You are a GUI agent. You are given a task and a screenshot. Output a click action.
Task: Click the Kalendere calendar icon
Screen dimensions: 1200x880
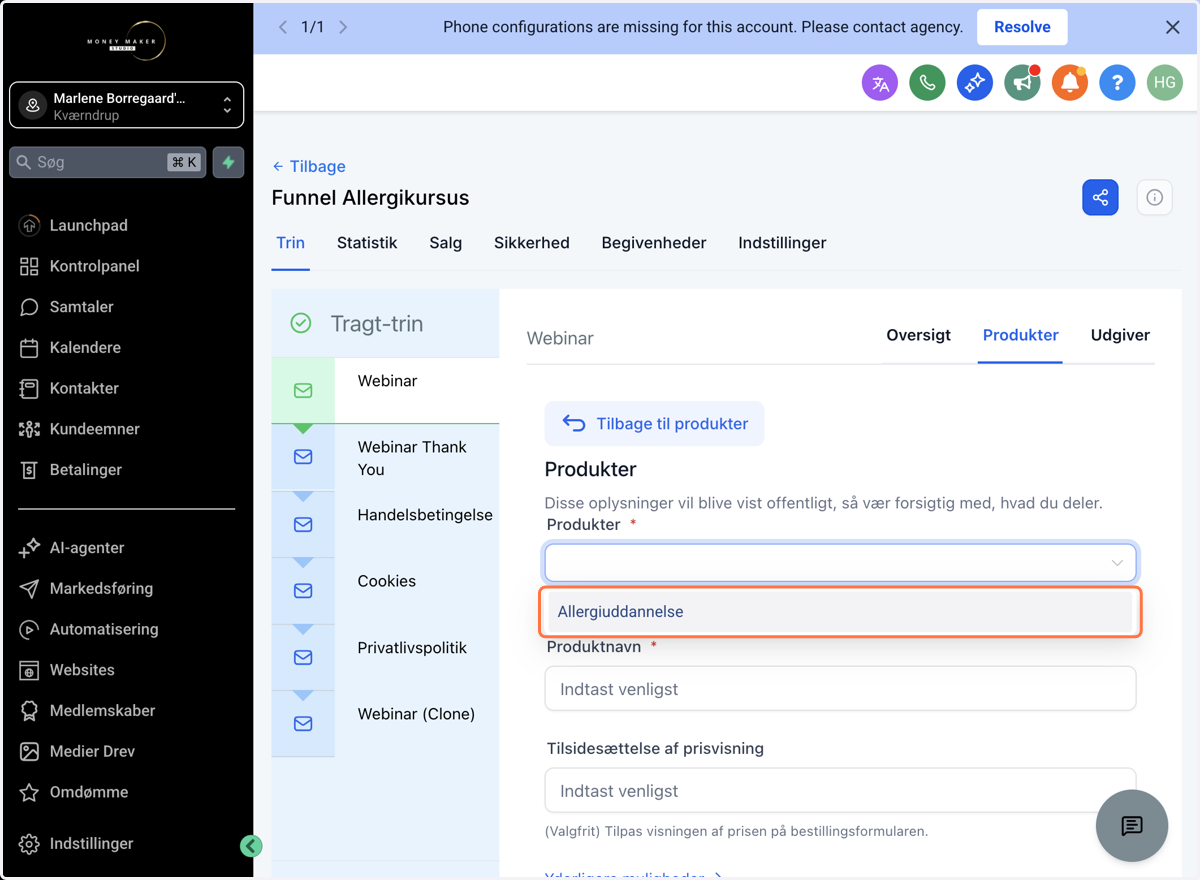coord(29,348)
